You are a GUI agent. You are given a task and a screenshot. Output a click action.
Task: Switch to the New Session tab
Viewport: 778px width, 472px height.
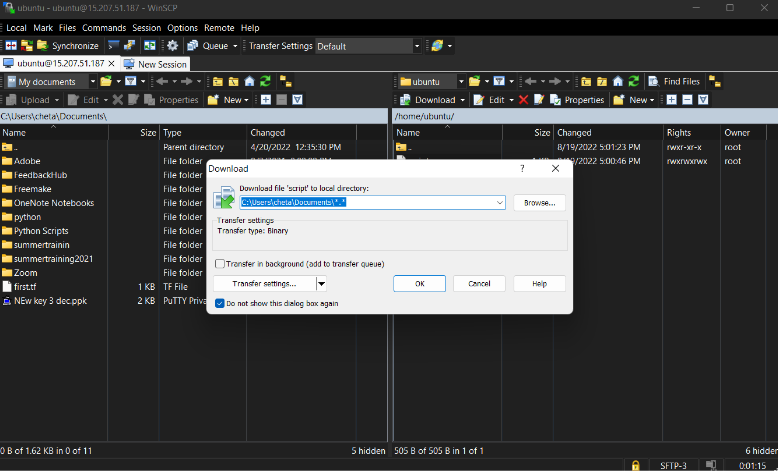coord(155,64)
